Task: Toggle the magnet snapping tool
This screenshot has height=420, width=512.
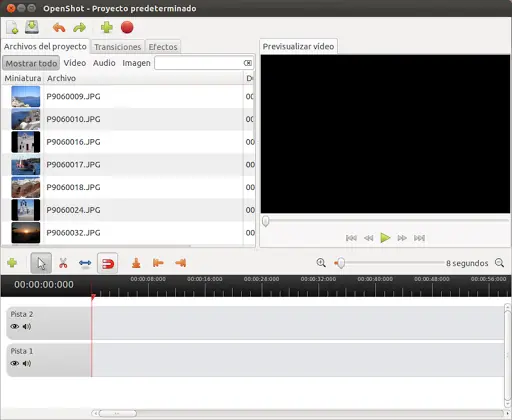Action: tap(107, 263)
